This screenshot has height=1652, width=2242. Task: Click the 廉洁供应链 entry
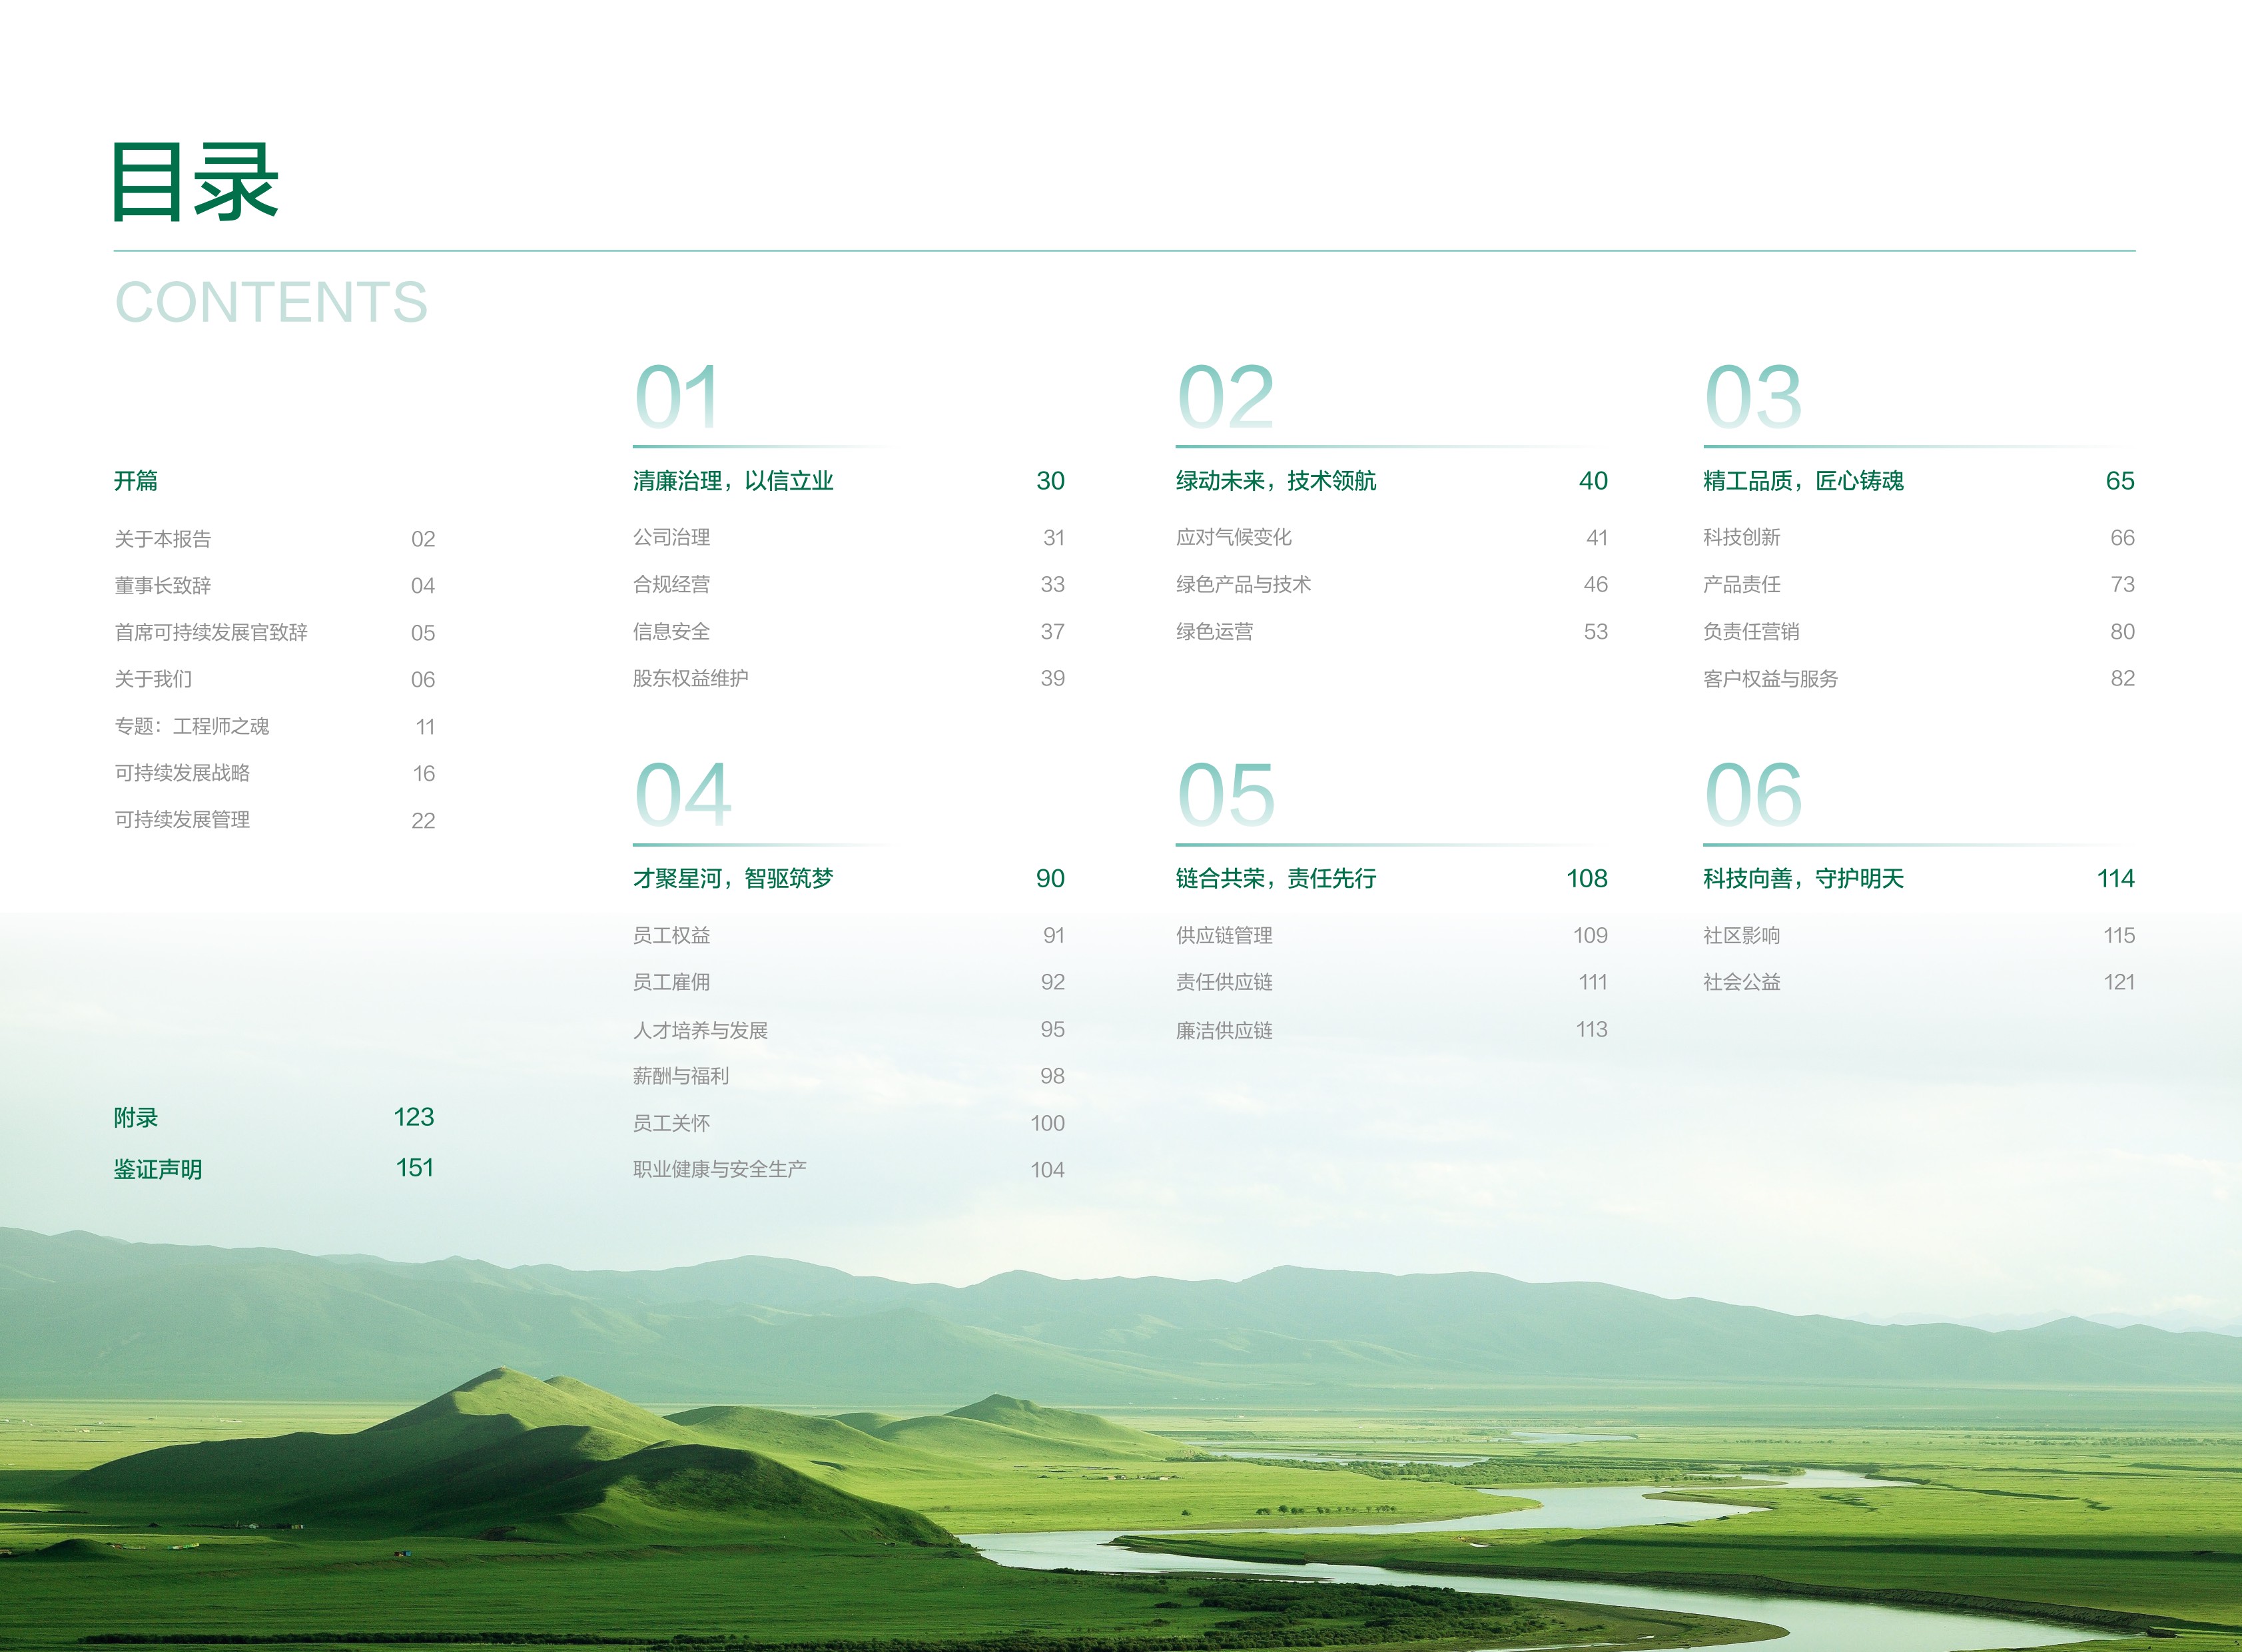click(1224, 1030)
